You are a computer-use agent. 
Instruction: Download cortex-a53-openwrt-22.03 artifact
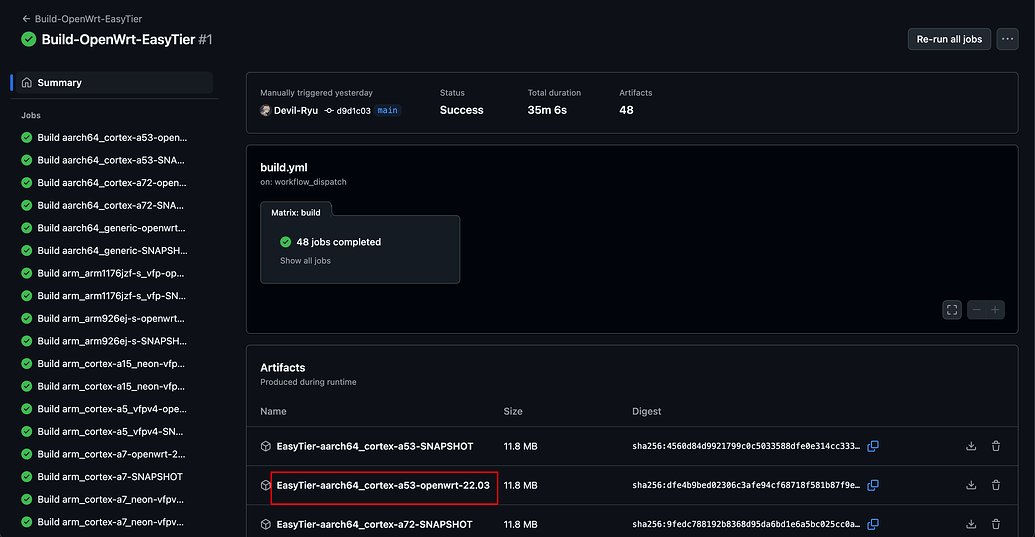tap(971, 485)
